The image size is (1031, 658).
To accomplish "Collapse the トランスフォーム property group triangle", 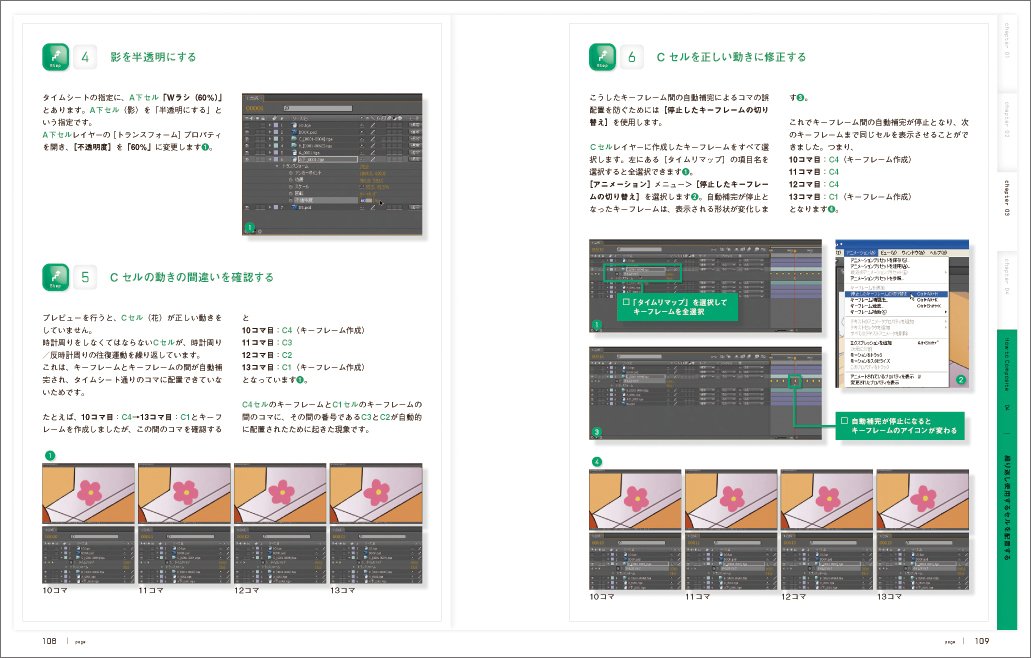I will (x=277, y=166).
